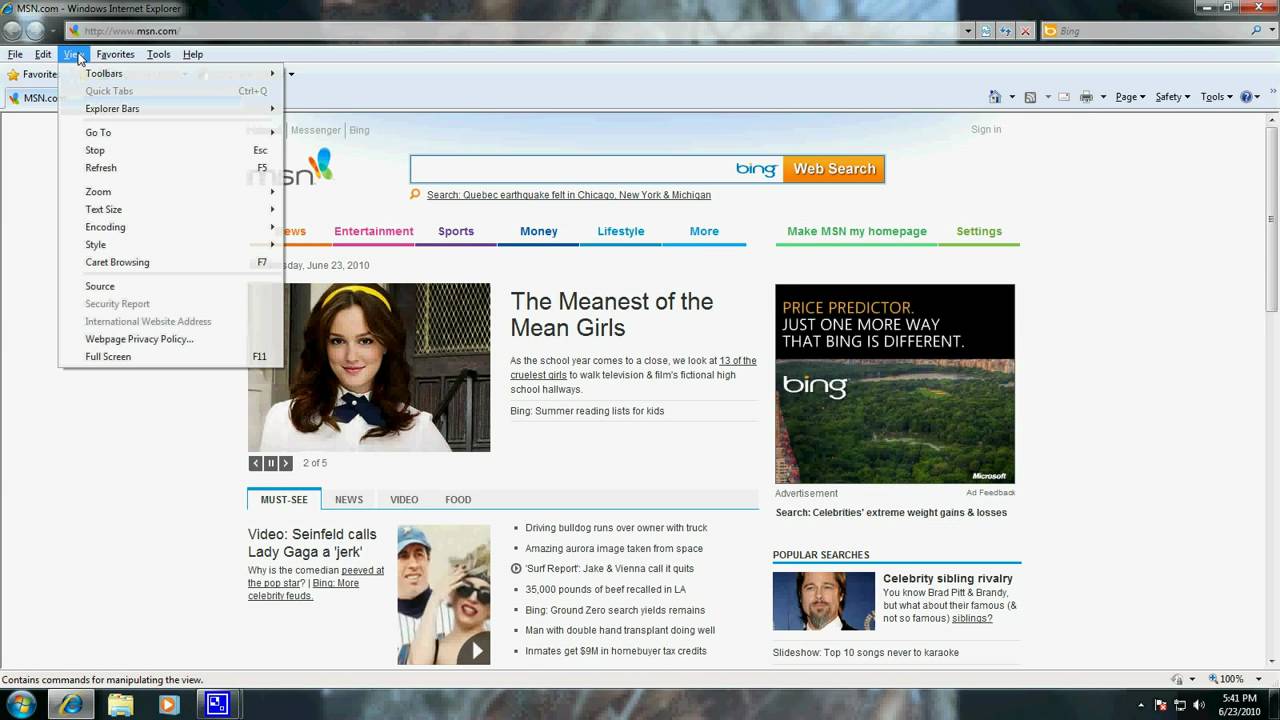1280x720 pixels.
Task: Open the Help menu in menu bar
Action: click(x=193, y=54)
